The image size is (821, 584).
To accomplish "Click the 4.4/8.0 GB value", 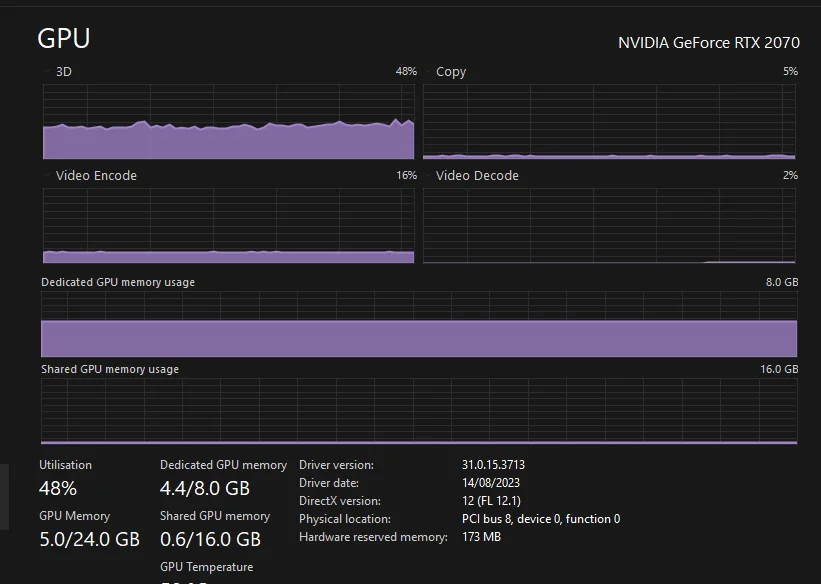I will (205, 489).
